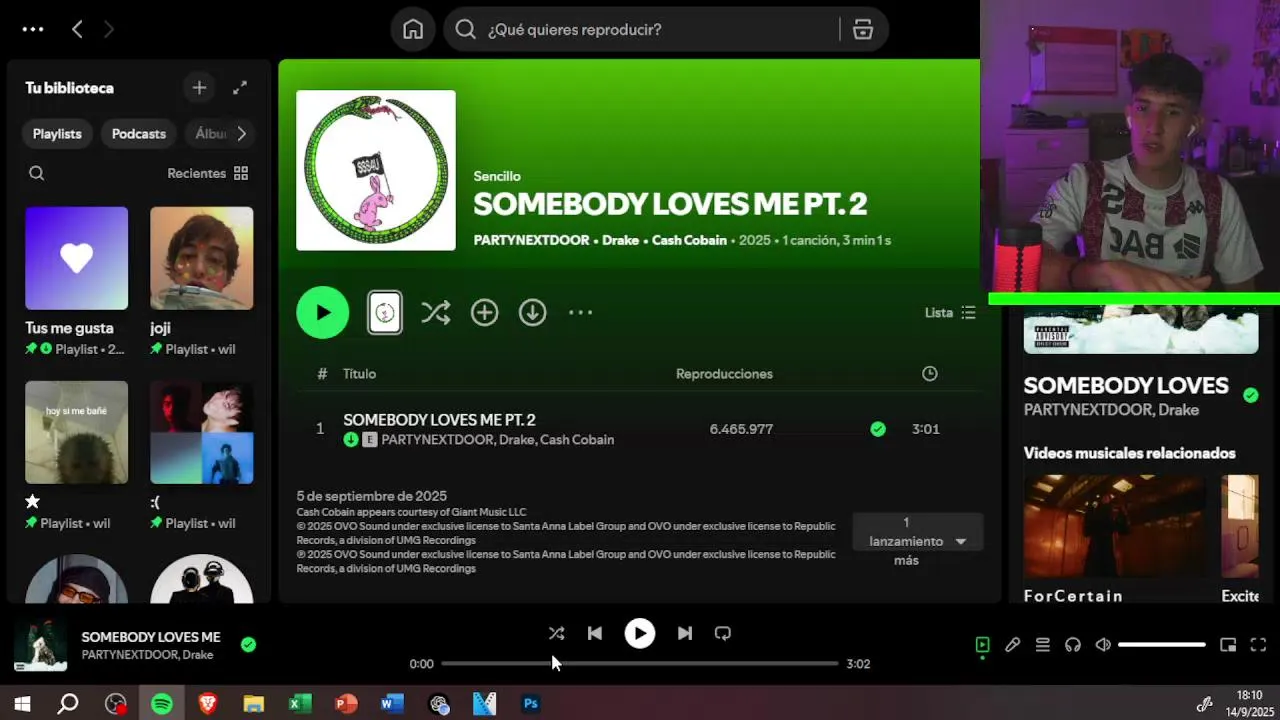Image resolution: width=1280 pixels, height=720 pixels.
Task: Open the 'Tus me gusta' playlist
Action: (77, 258)
